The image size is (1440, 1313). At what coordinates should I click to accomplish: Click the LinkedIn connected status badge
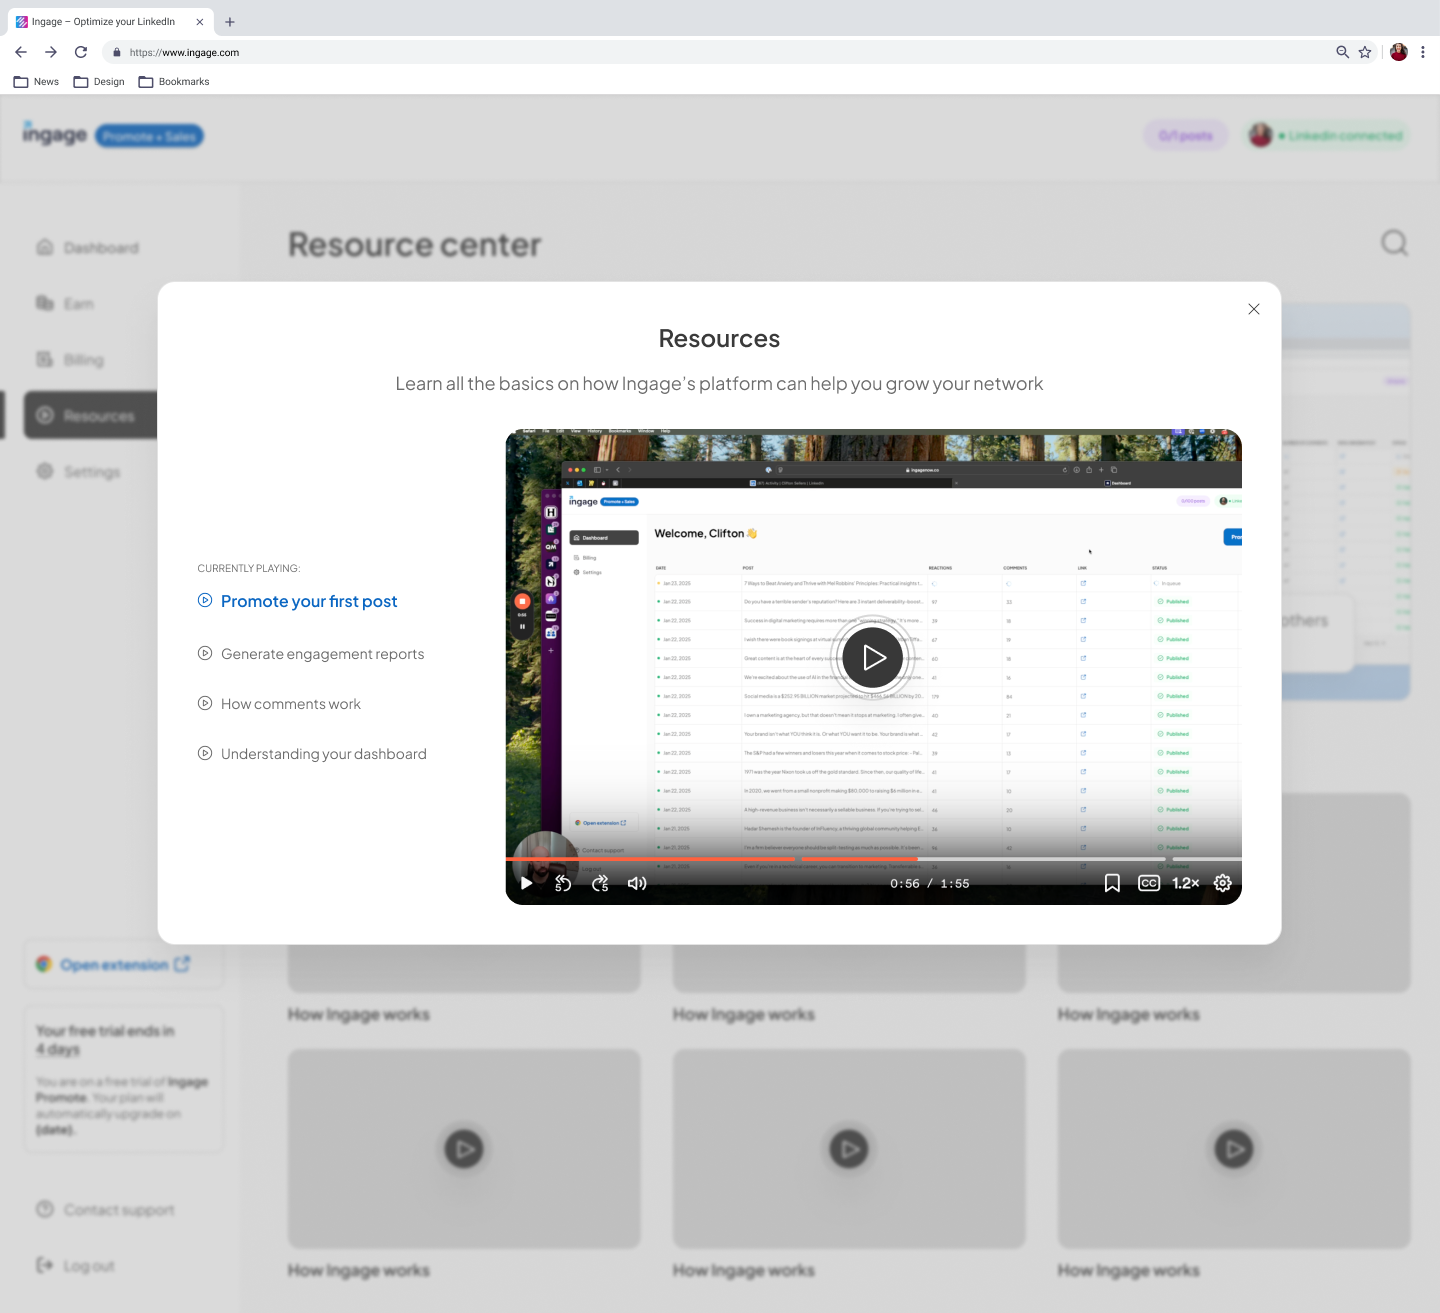click(1328, 135)
